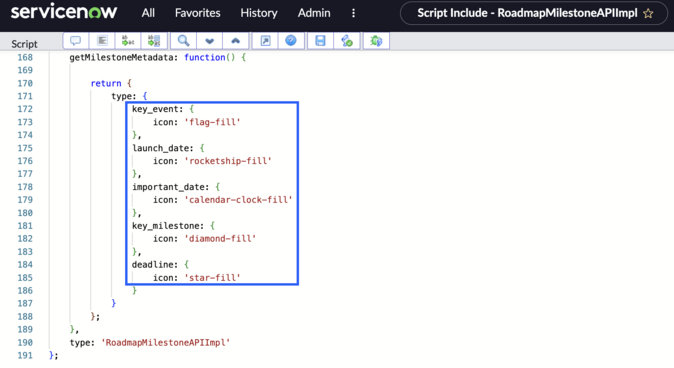Click the Script Include - RoadmapMilestoneAPIImpl title

click(527, 13)
